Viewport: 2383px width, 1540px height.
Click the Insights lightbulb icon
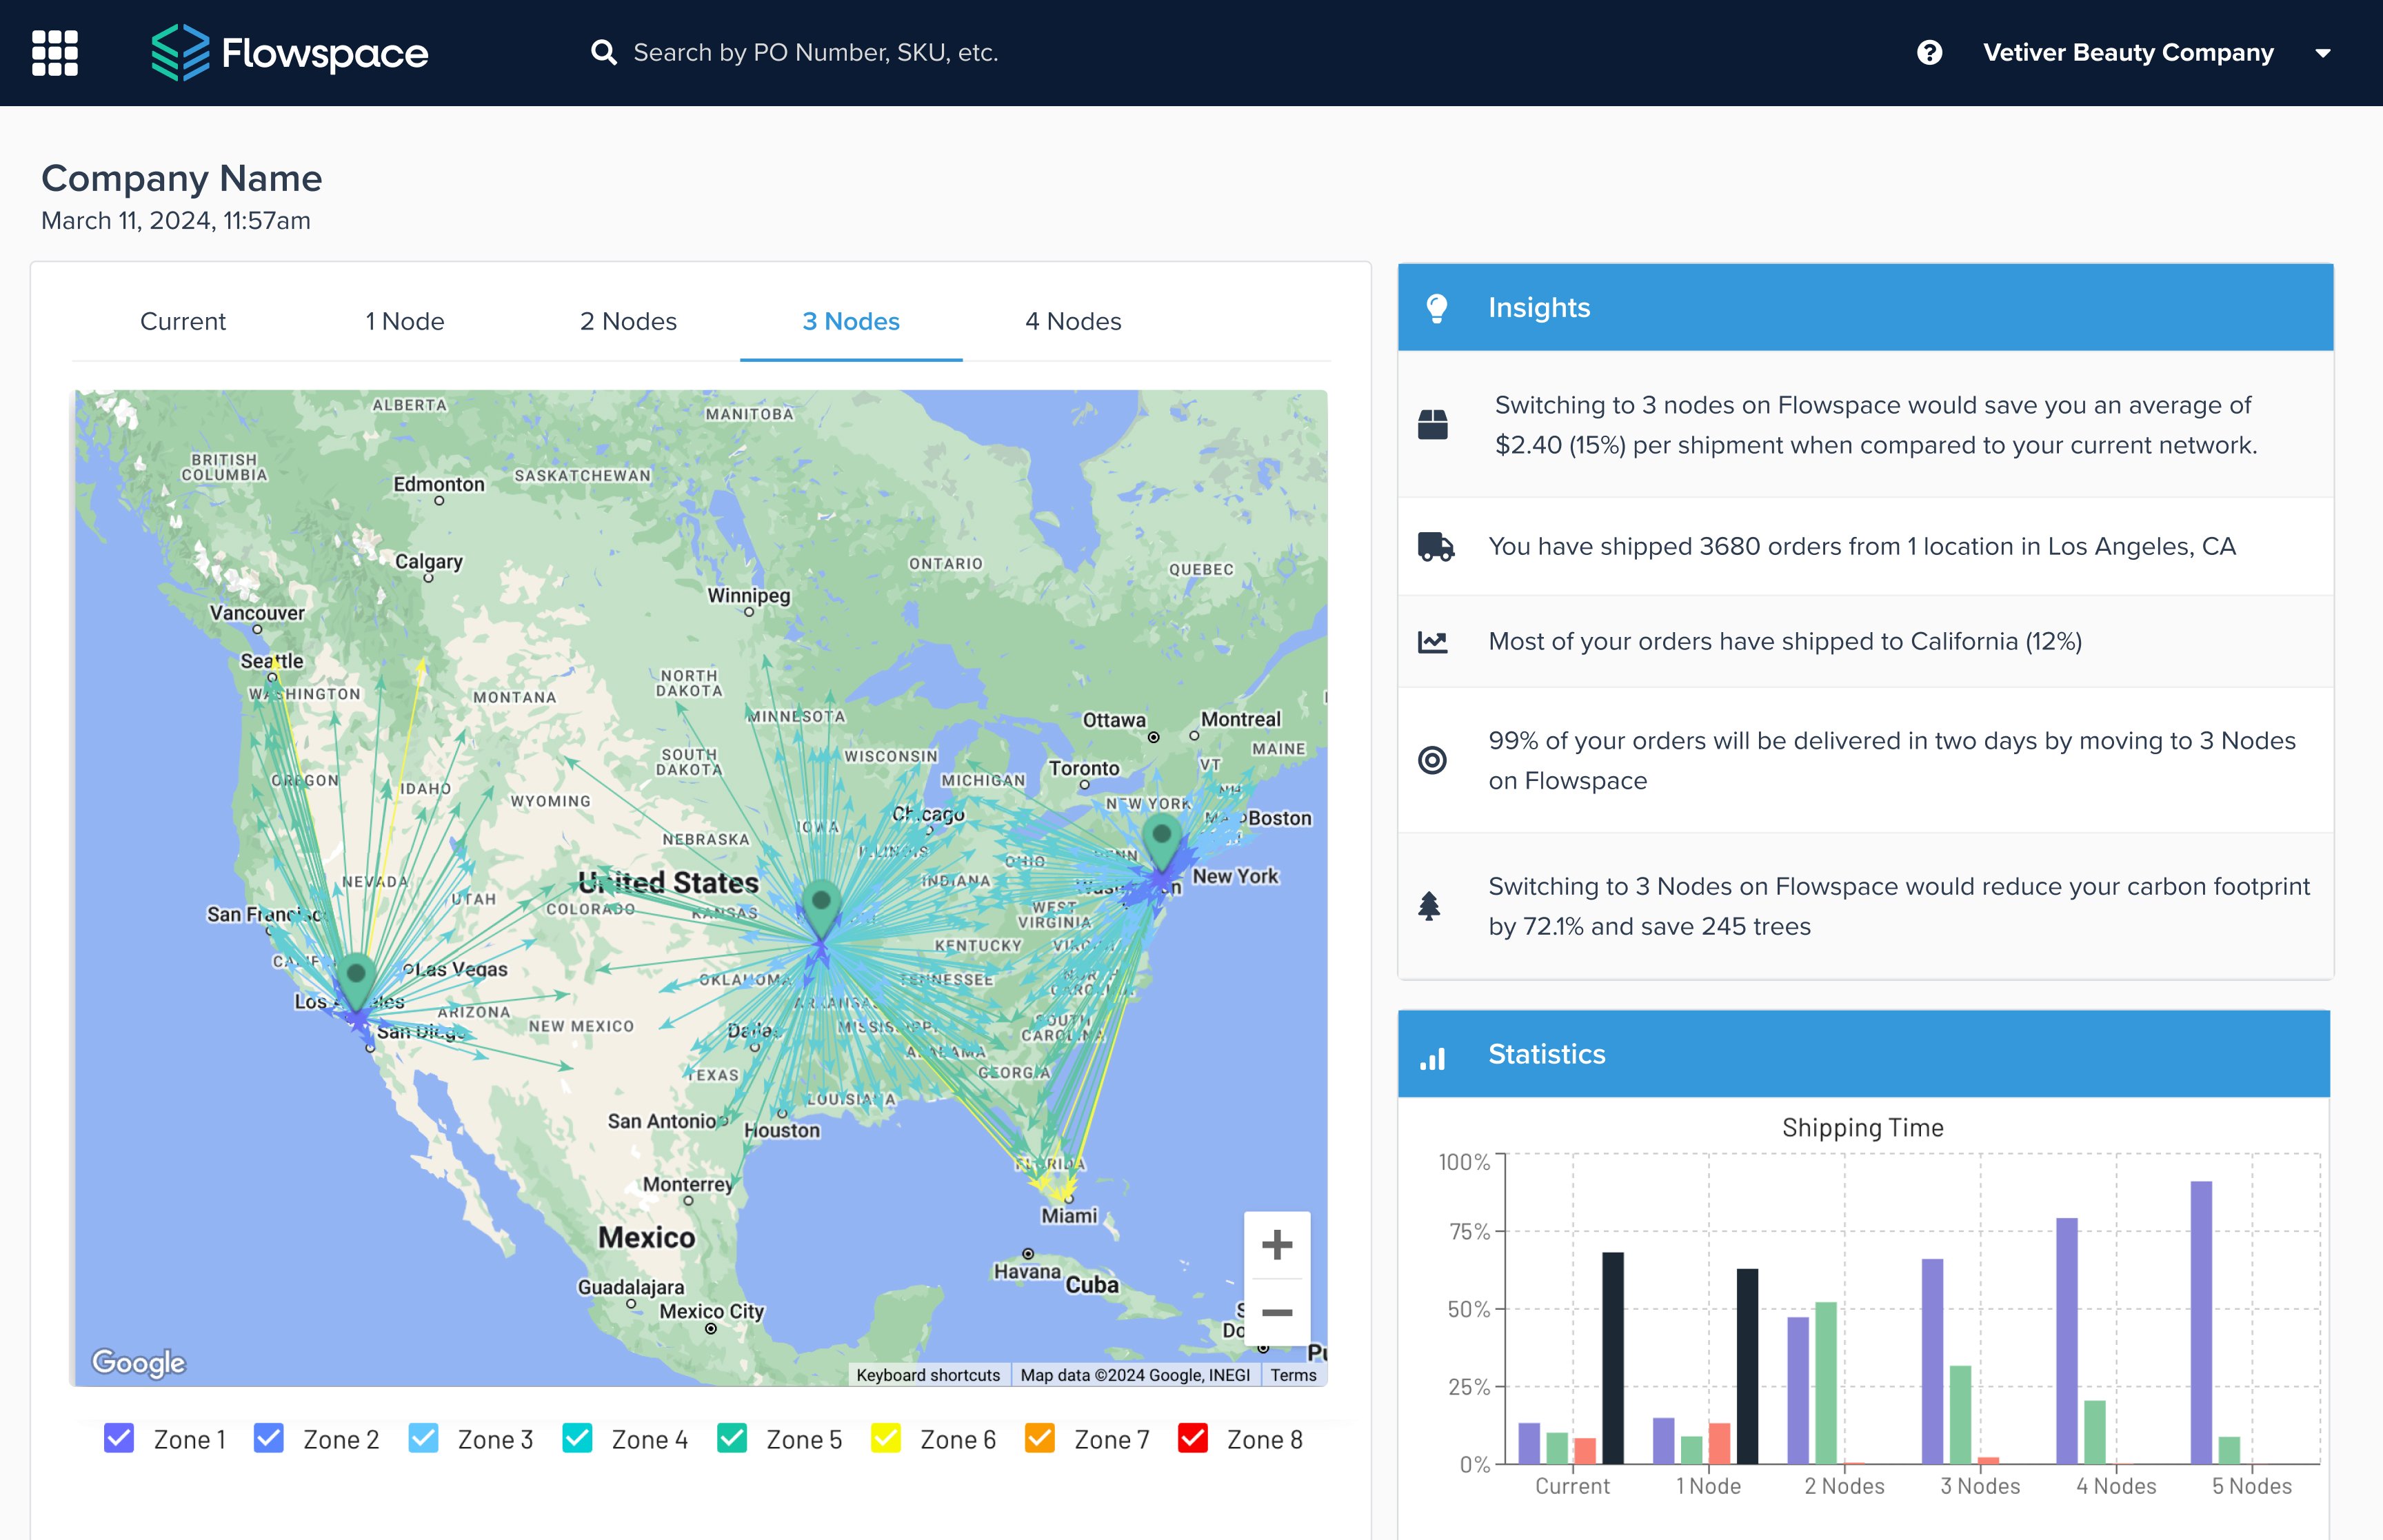pyautogui.click(x=1436, y=308)
